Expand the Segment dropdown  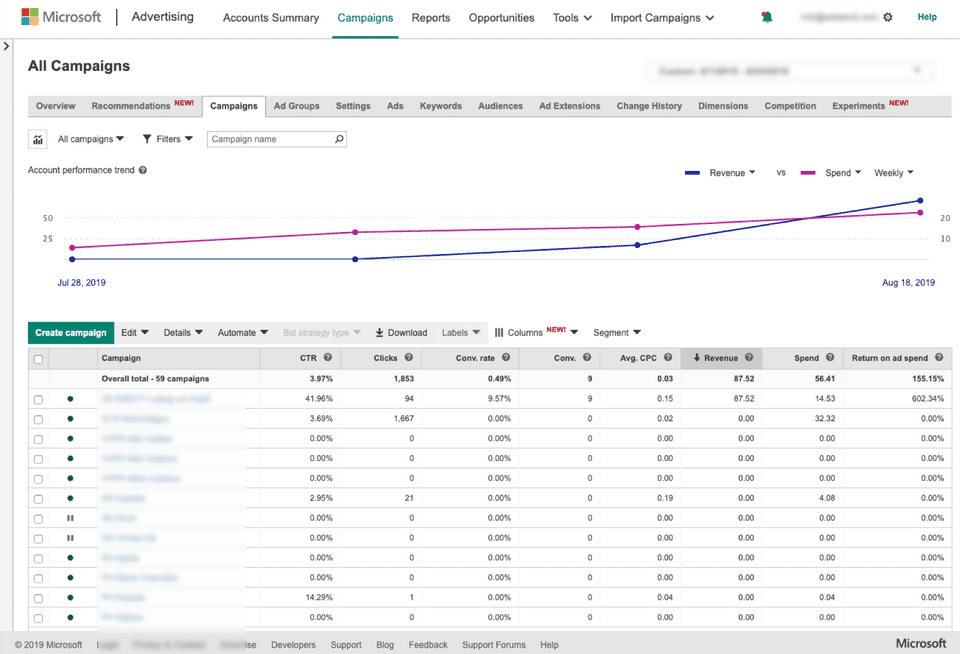click(x=617, y=333)
